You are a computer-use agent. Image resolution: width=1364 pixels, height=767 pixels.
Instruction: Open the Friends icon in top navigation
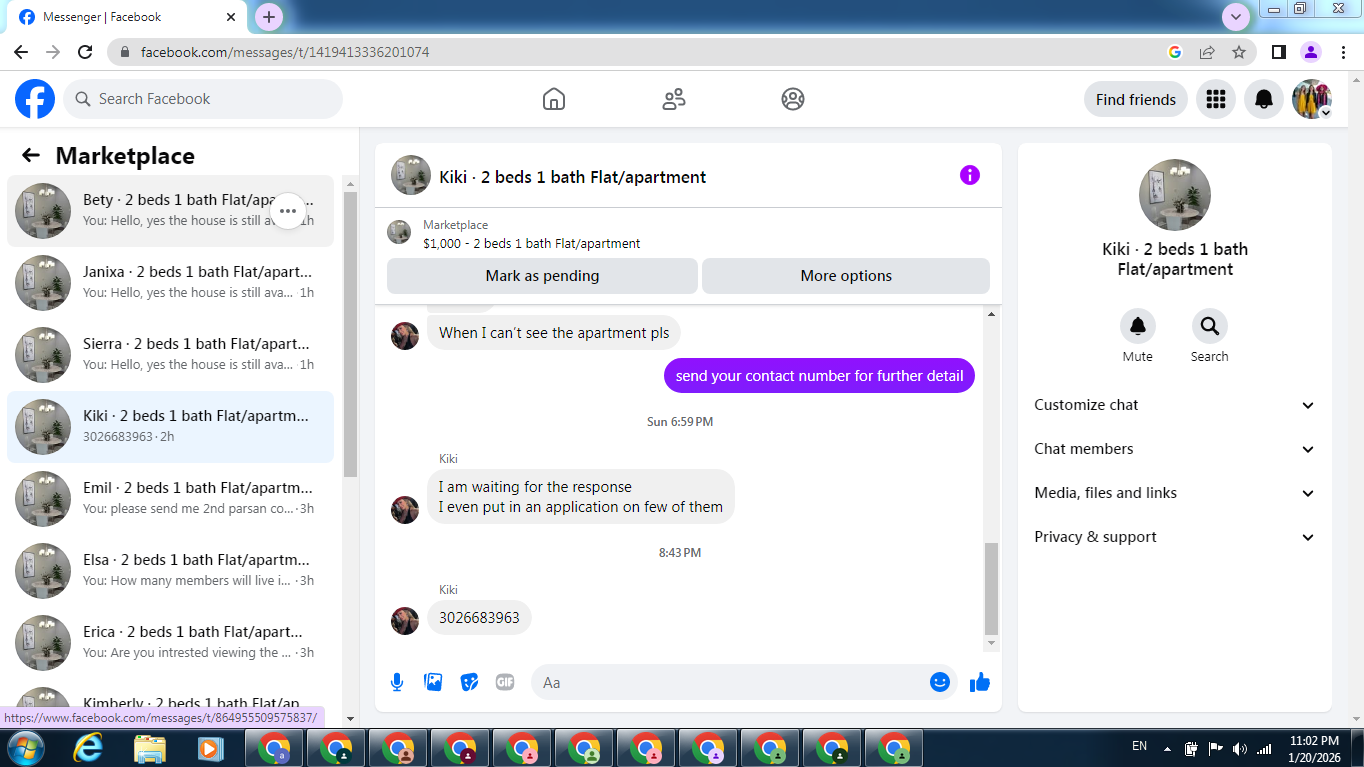674,99
